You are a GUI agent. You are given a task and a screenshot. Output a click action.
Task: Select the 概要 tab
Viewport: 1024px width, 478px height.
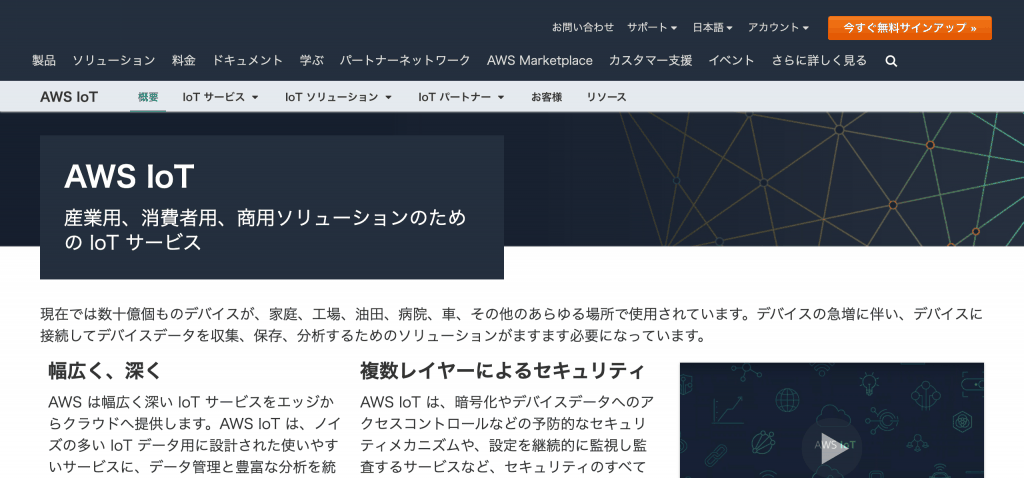coord(148,97)
